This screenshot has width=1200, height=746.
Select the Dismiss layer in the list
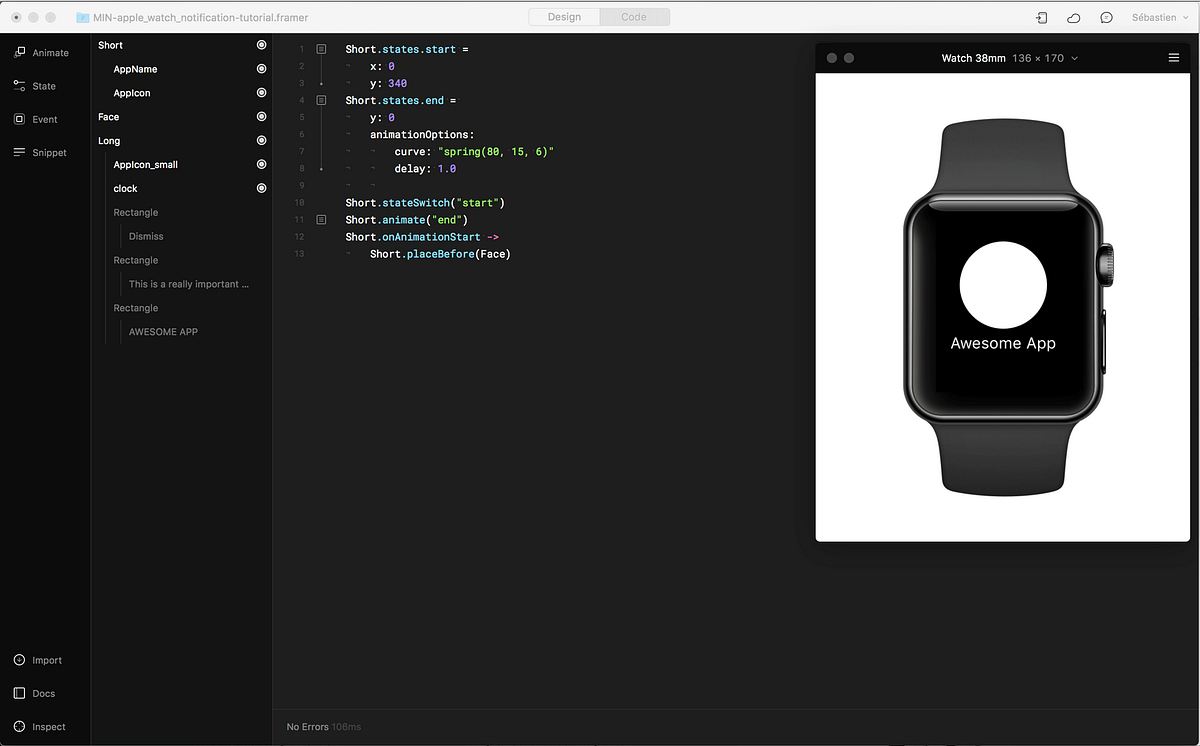[145, 236]
